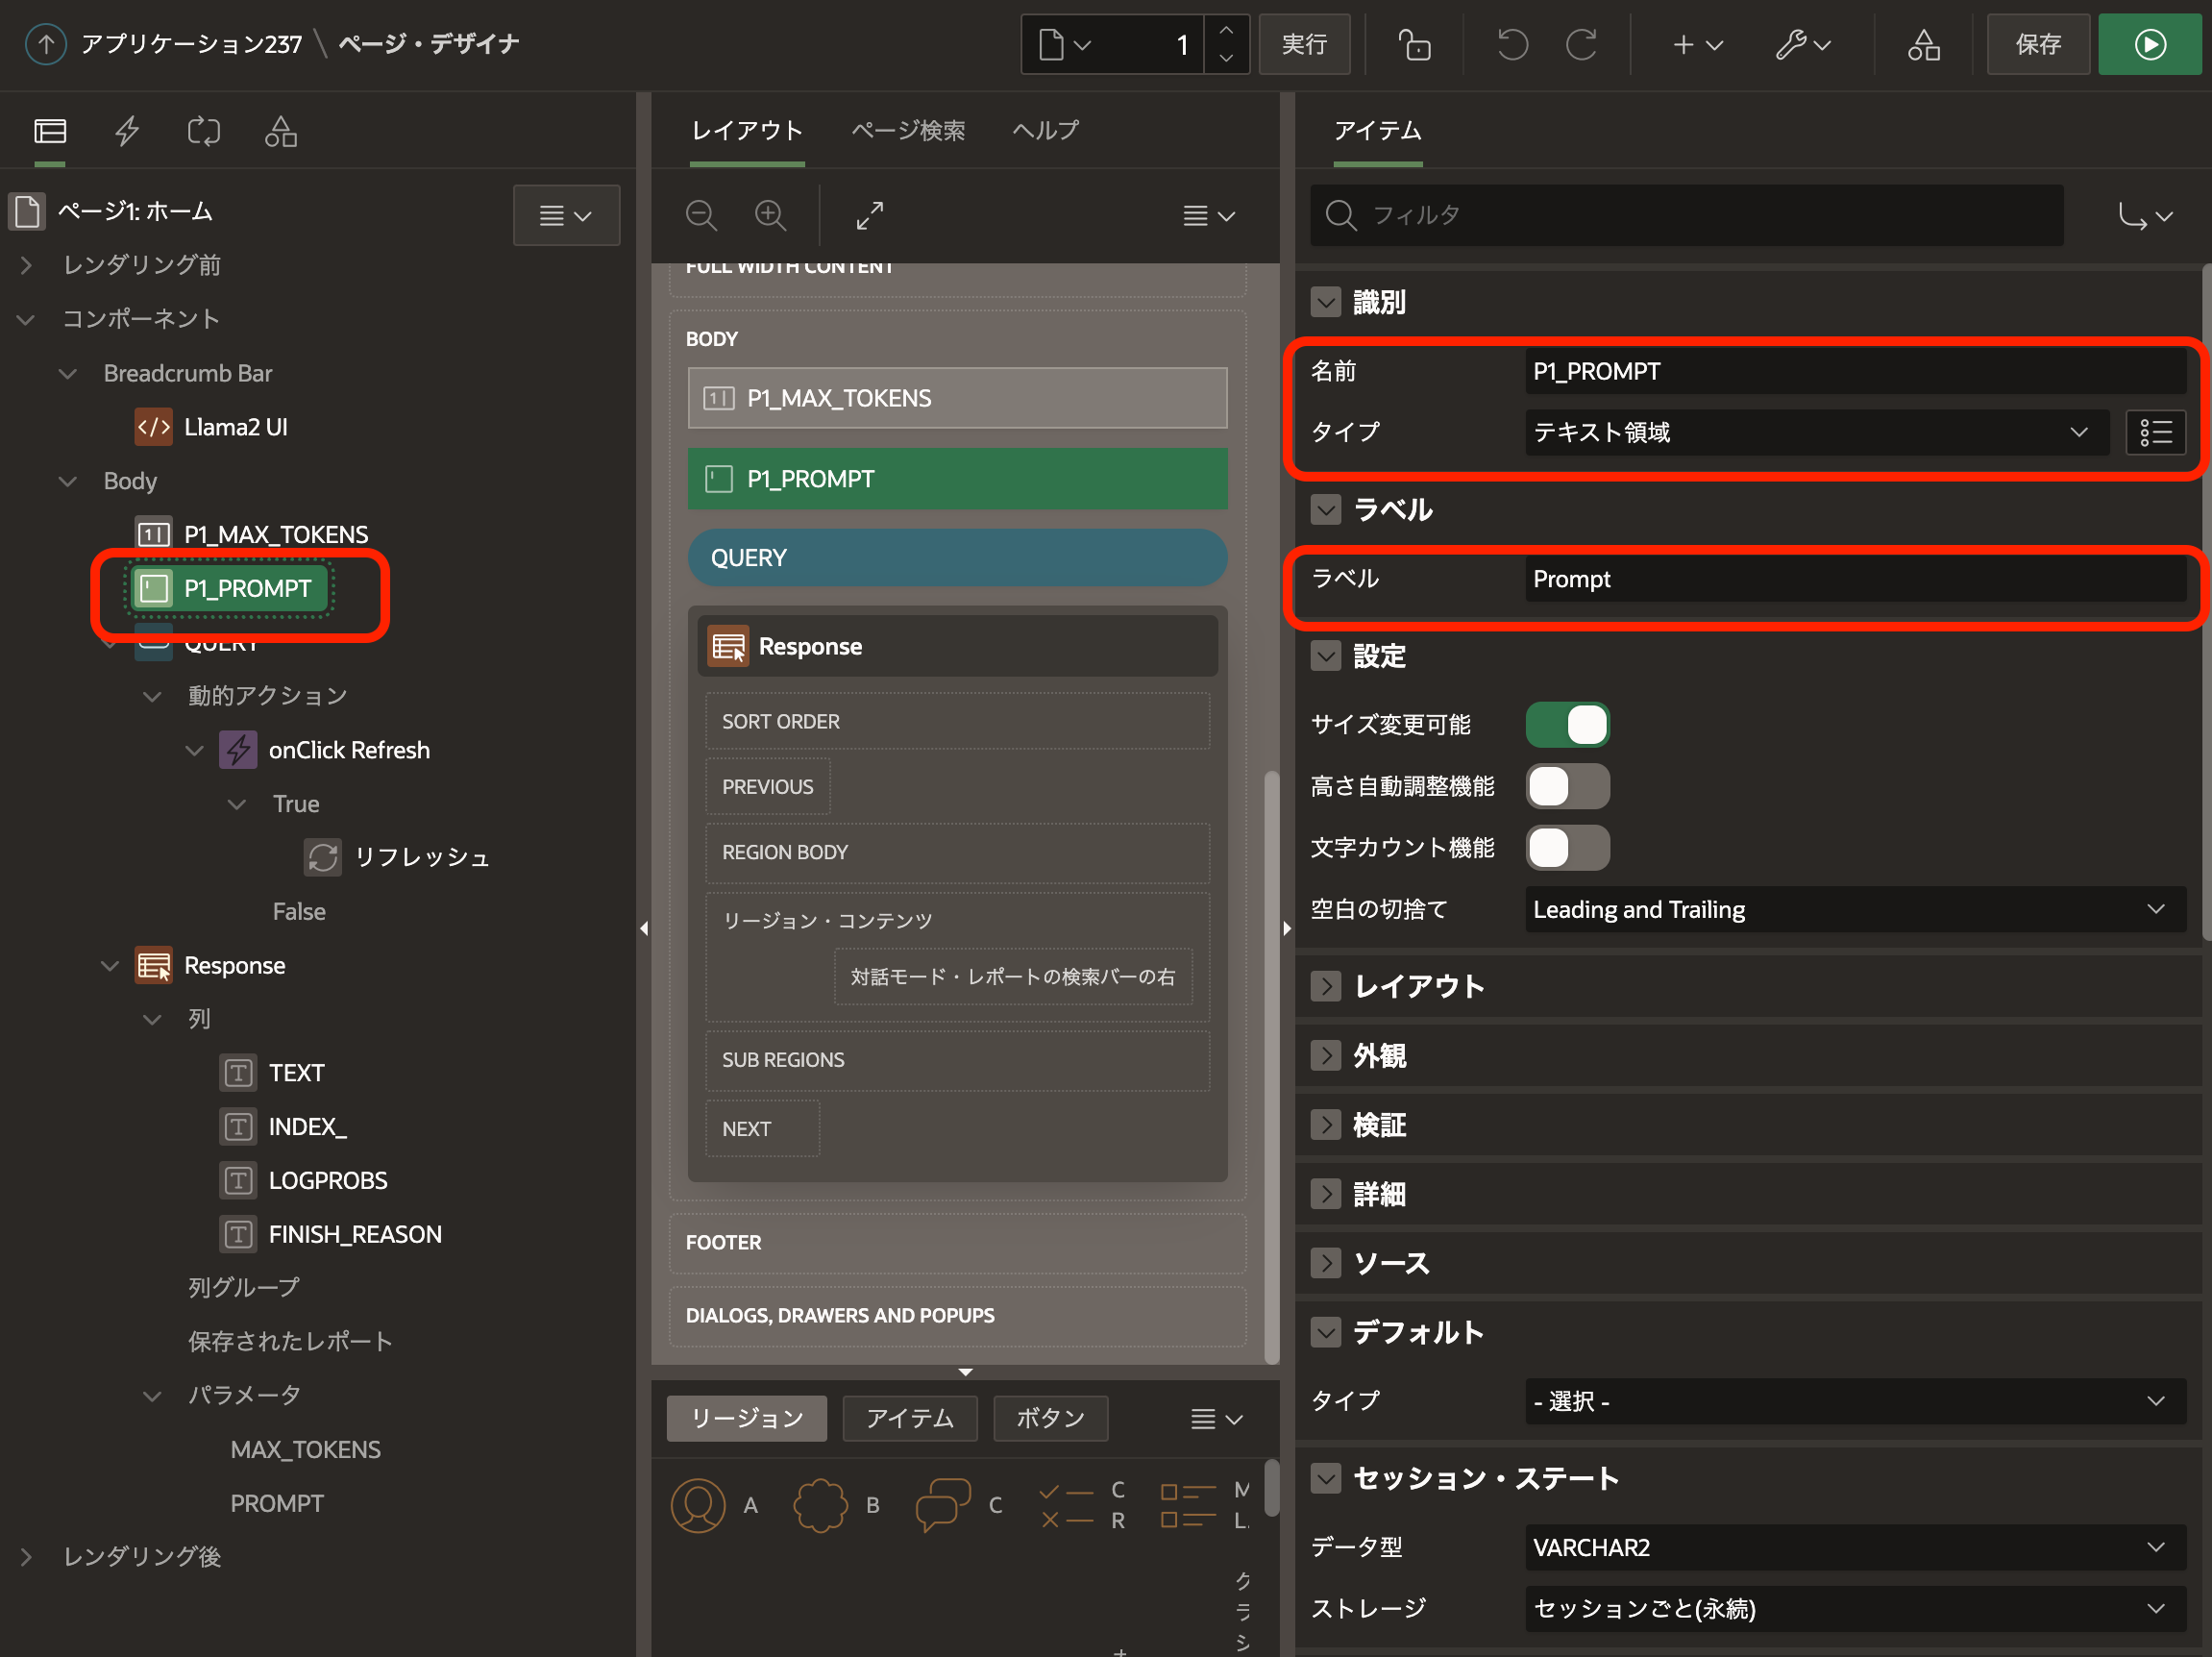Click the 保存 button
2212x1657 pixels.
point(2037,44)
